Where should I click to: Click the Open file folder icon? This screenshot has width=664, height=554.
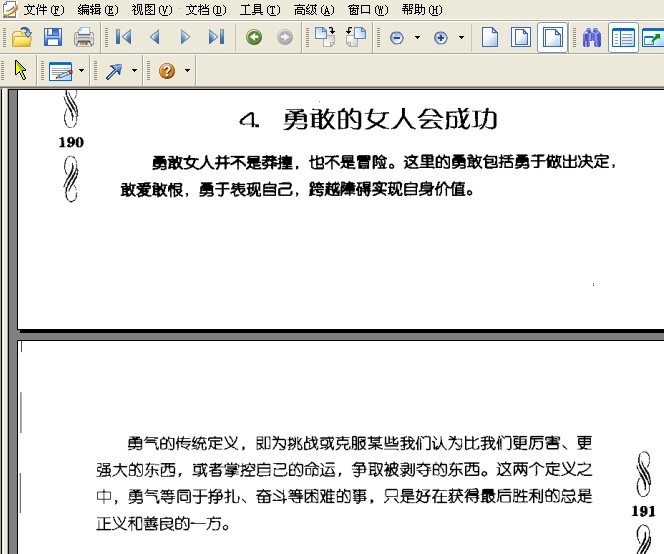(x=22, y=37)
